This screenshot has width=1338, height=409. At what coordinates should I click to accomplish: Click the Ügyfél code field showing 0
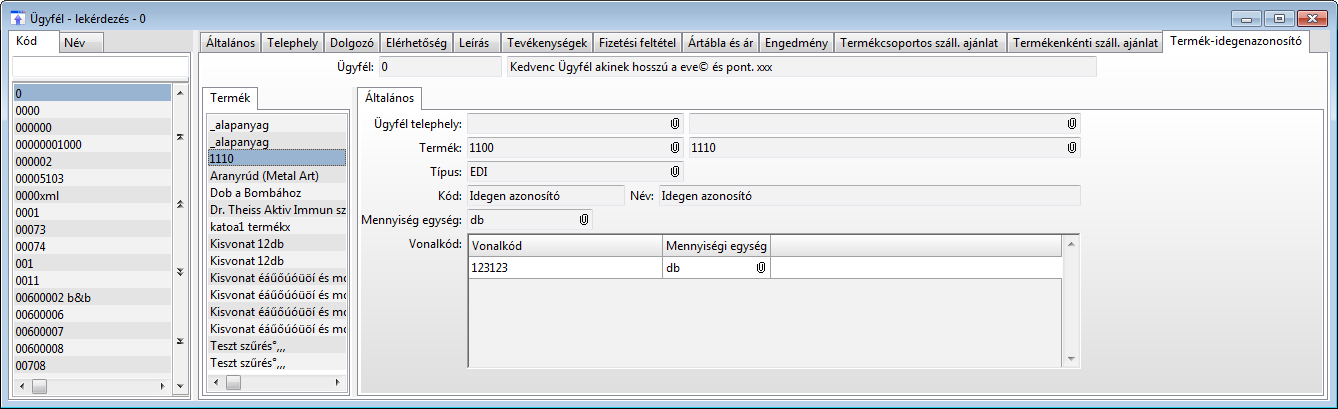(x=439, y=67)
